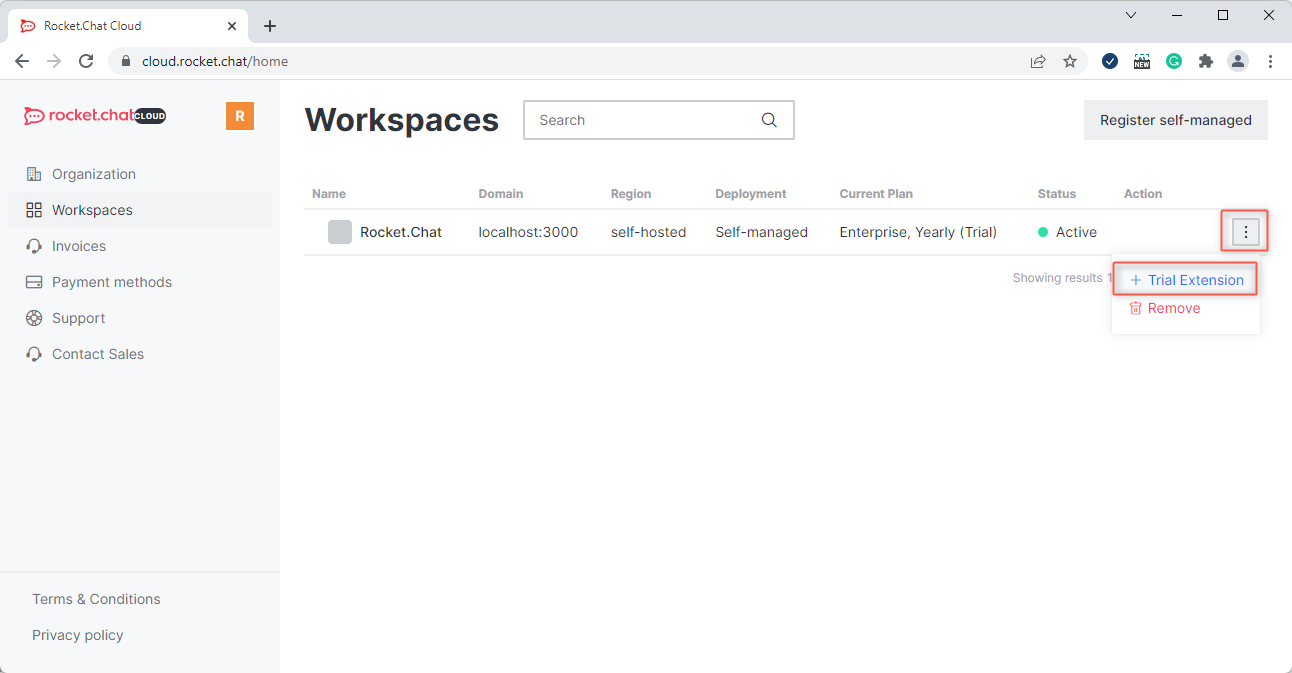The image size is (1292, 673).
Task: Click the browser forward arrow
Action: [54, 61]
